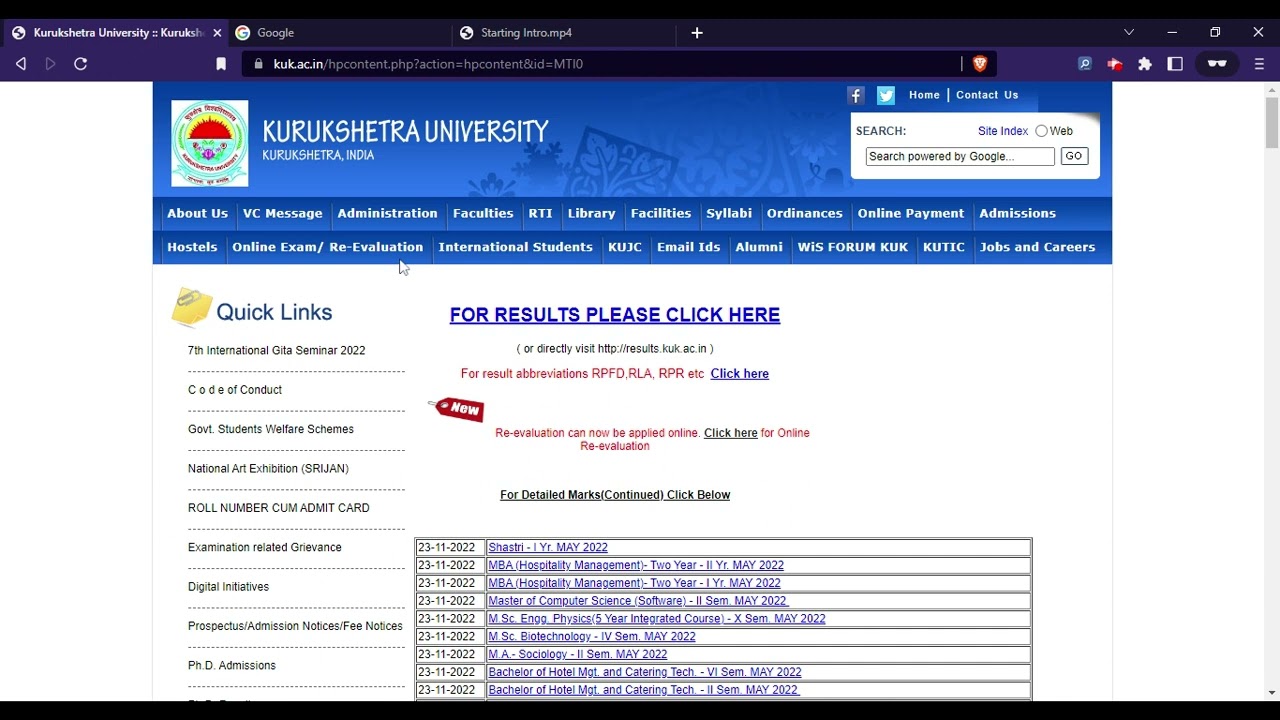Screen dimensions: 1280x720
Task: Click the scrollbar down arrow
Action: click(x=1271, y=693)
